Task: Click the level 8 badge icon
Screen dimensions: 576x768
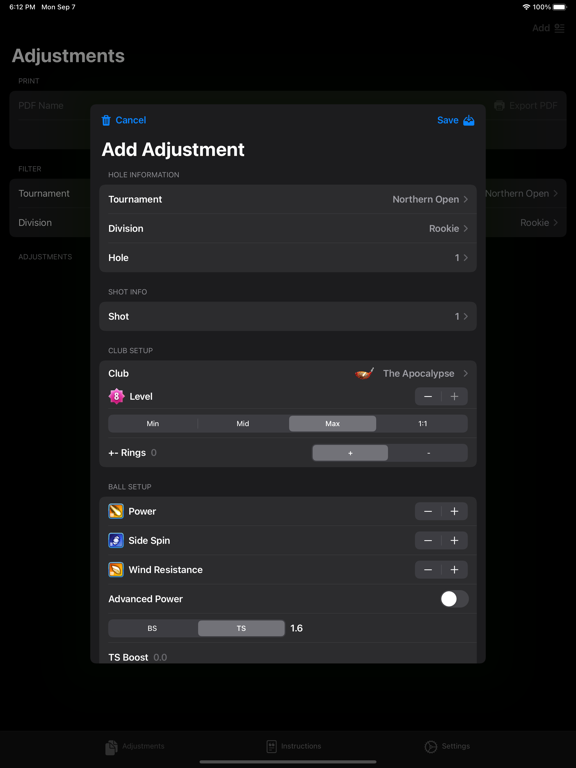Action: tap(117, 396)
